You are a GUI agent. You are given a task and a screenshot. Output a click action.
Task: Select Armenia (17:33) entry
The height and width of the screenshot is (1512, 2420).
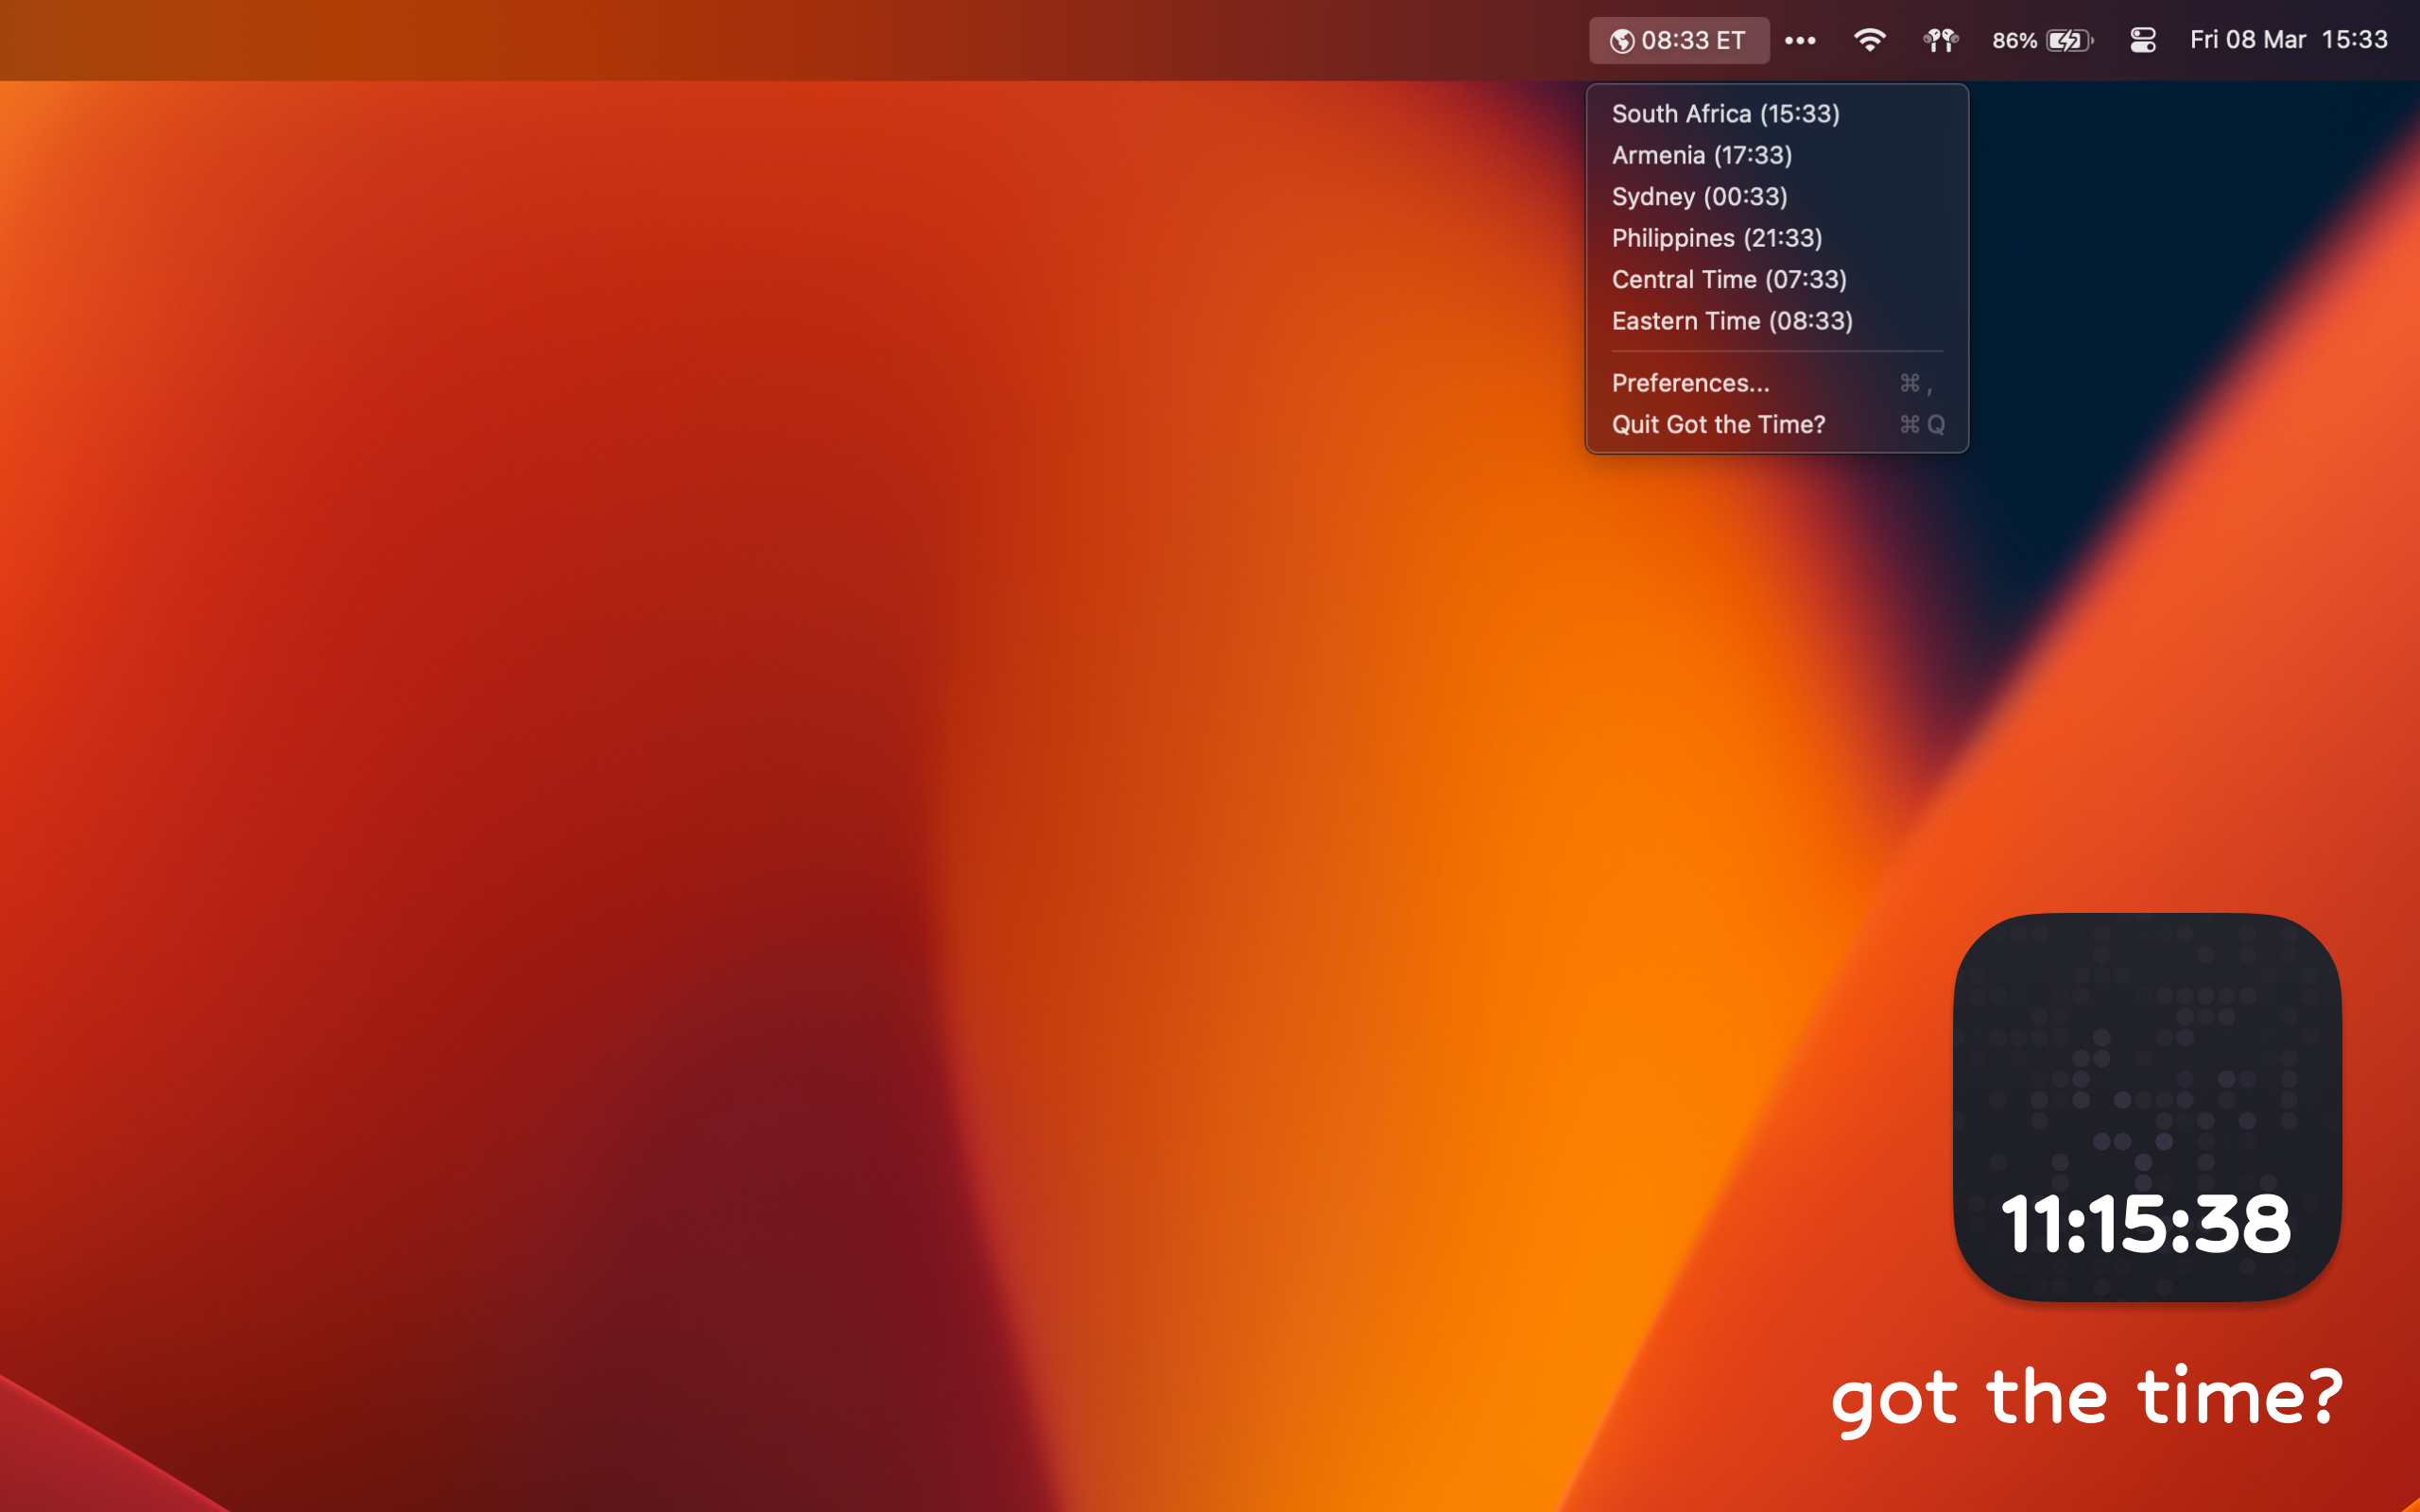point(1777,155)
